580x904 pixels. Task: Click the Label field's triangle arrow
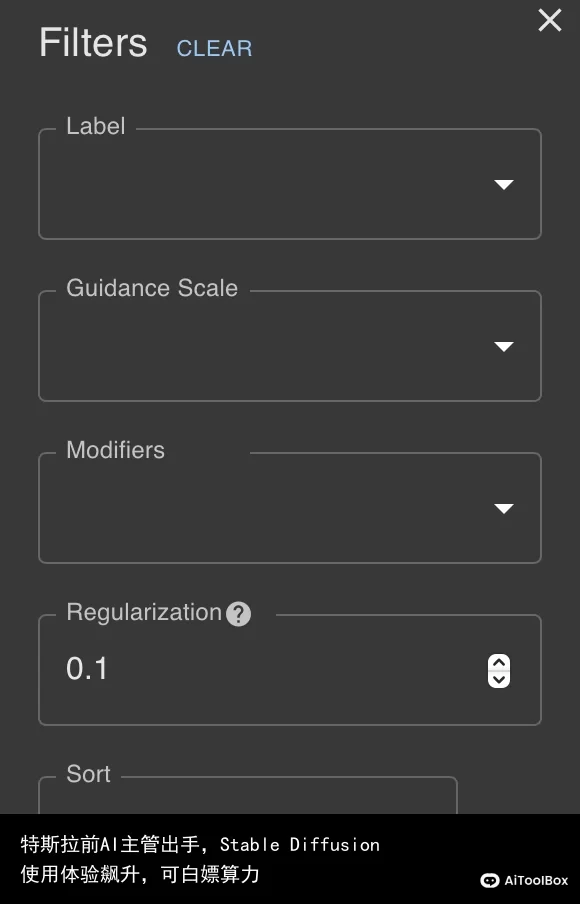click(504, 184)
